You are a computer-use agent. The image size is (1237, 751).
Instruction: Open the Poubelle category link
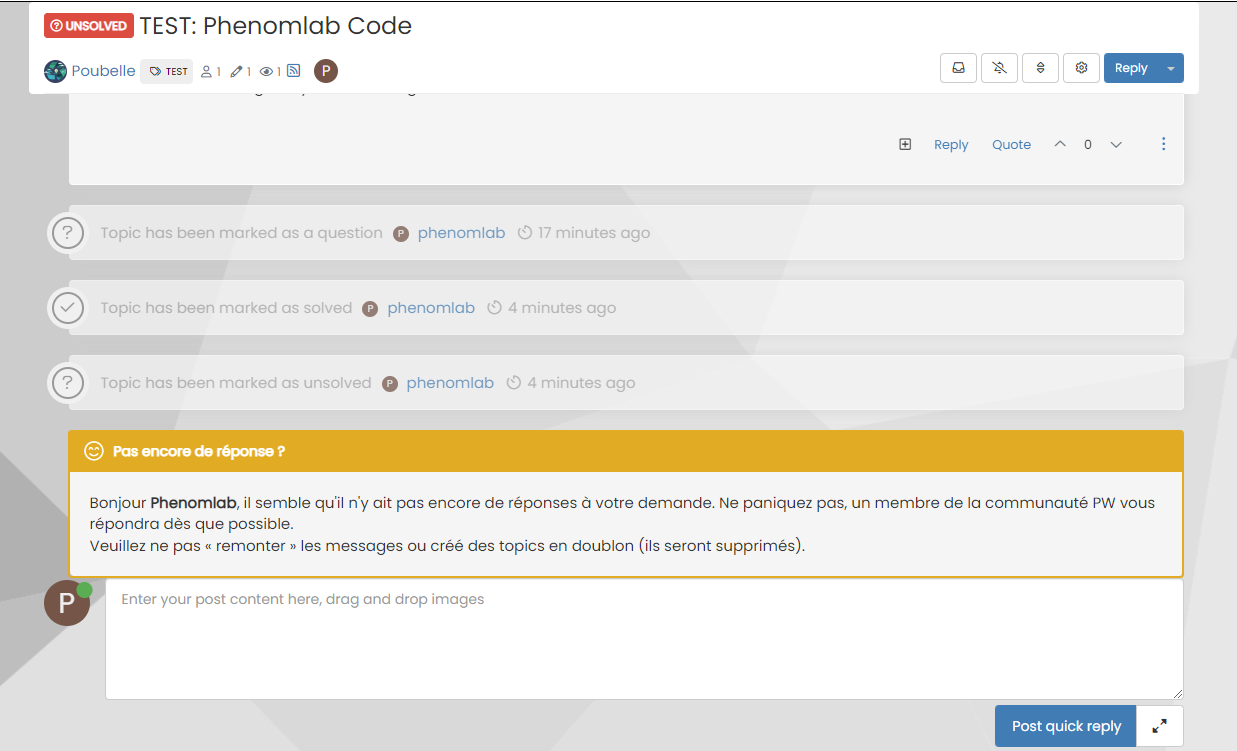(x=103, y=71)
